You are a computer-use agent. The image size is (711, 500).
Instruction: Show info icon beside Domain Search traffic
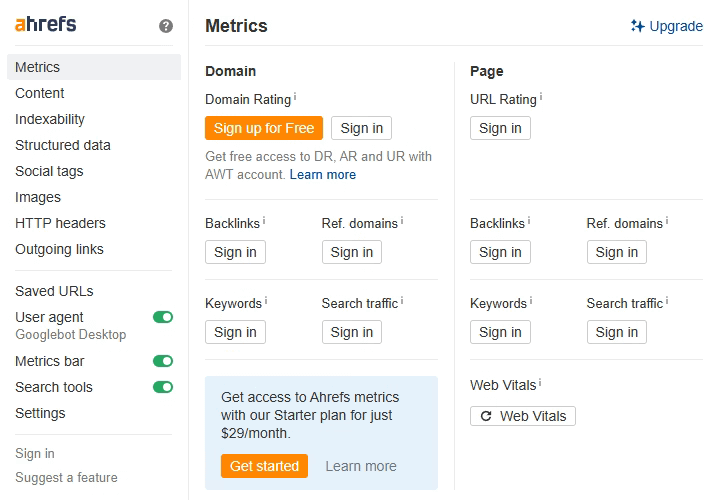(402, 301)
